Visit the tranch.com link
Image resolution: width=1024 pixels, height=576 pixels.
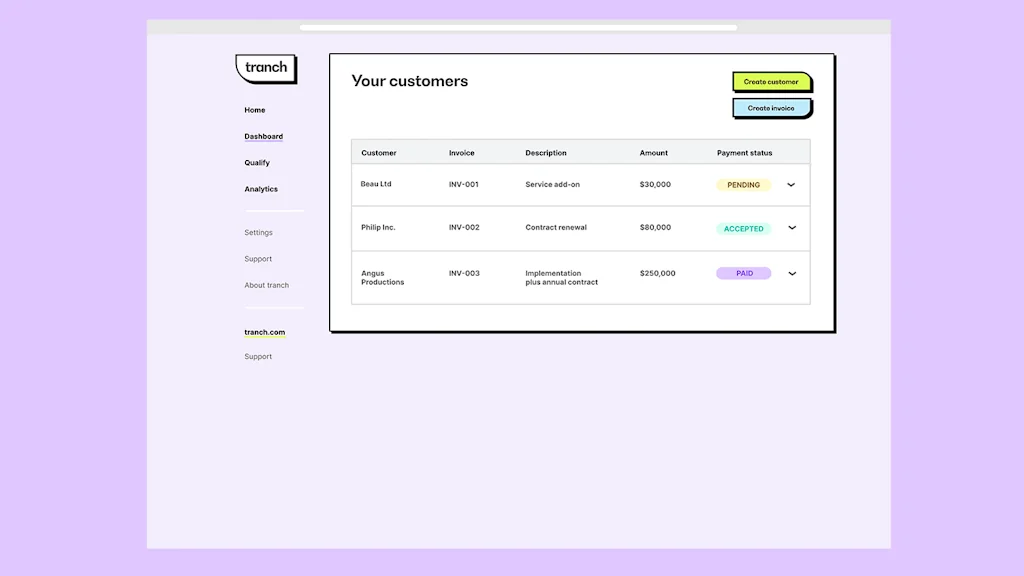(x=264, y=331)
